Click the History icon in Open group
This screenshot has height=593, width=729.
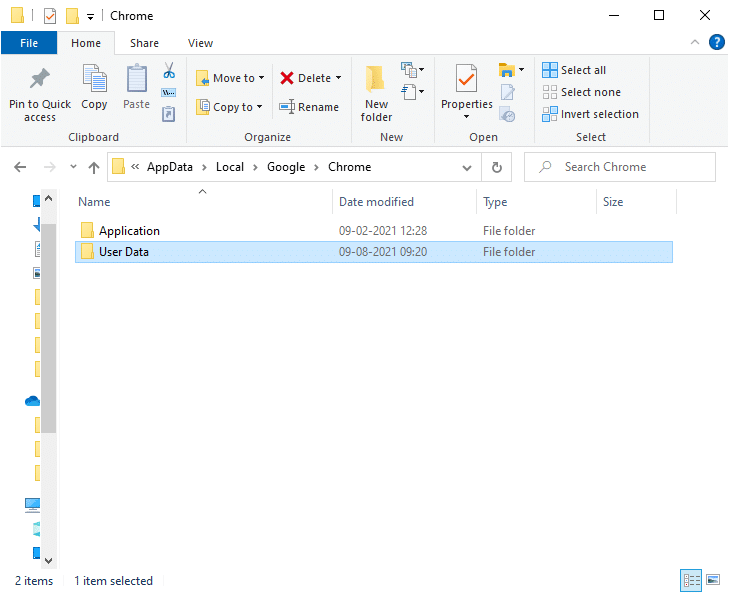(507, 114)
